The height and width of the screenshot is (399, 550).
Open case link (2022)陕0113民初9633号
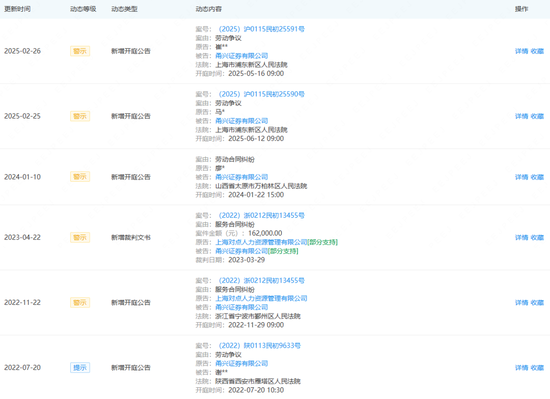[x=260, y=346]
